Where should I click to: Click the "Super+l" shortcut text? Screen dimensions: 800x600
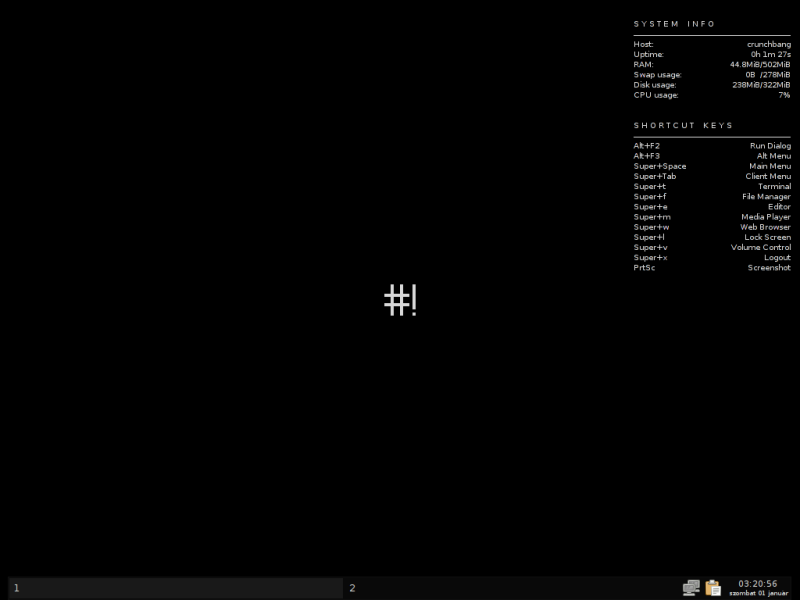point(649,237)
